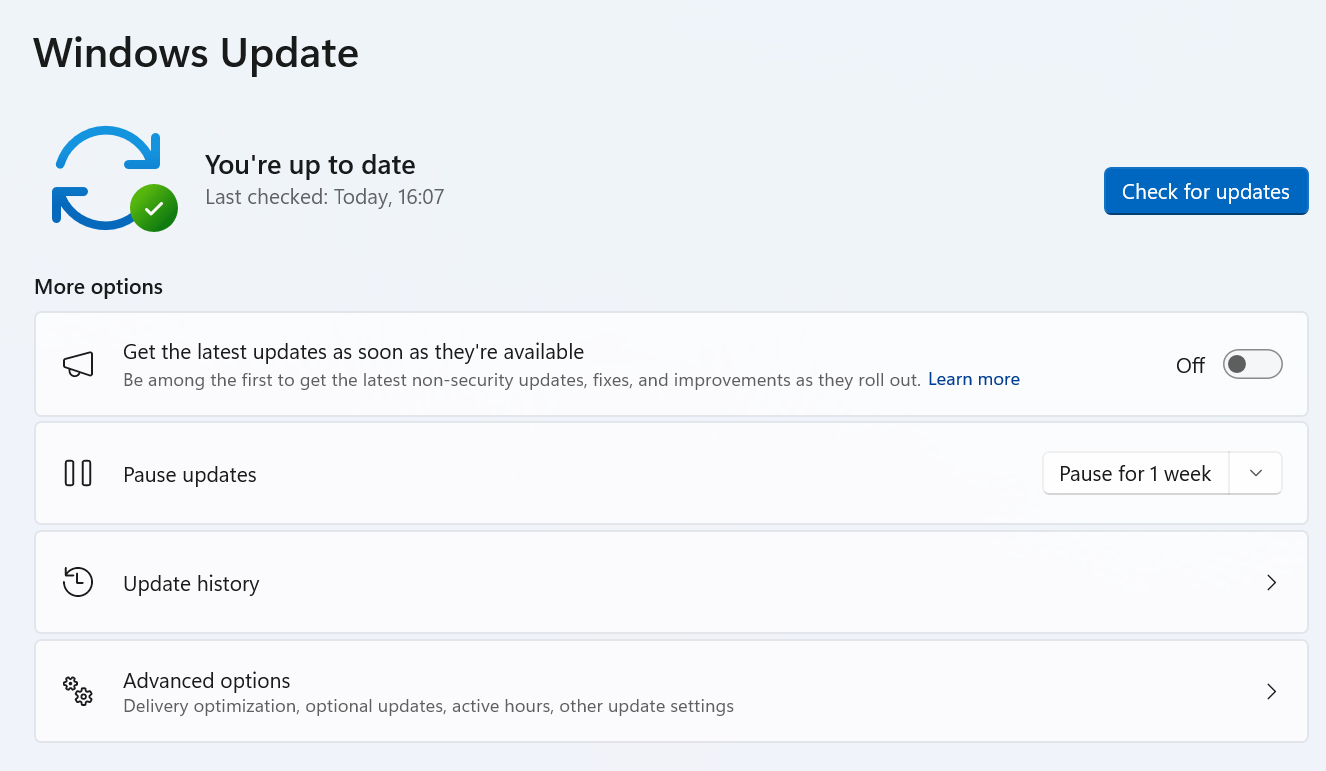Screen dimensions: 1326x771
Task: Click the Update history clock icon
Action: 78,582
